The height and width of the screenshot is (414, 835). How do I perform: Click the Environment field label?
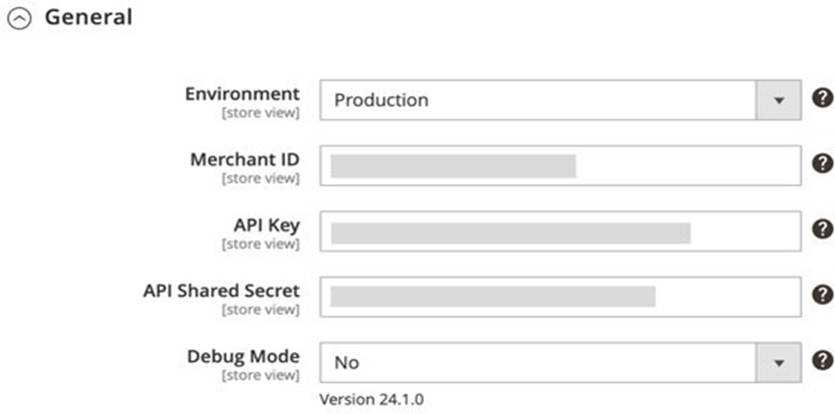click(x=241, y=94)
